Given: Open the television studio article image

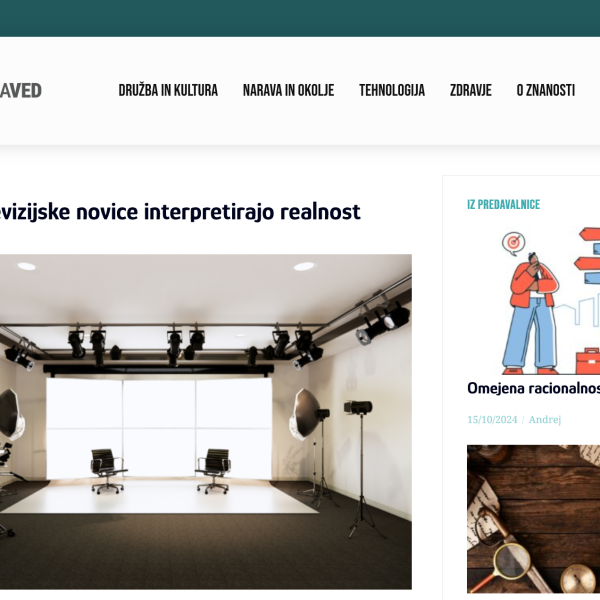Looking at the screenshot, I should (x=206, y=422).
